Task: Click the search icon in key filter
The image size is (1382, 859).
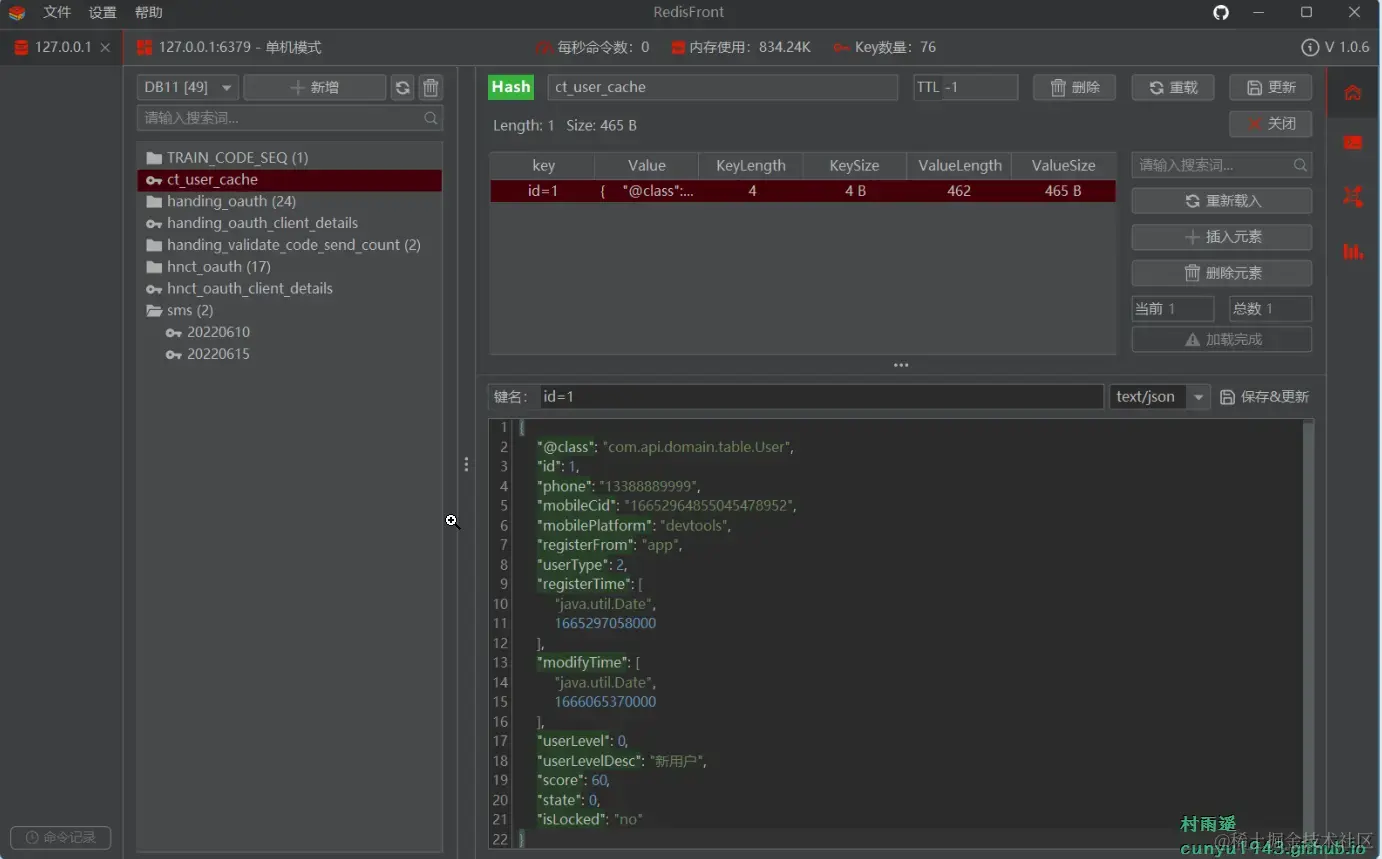Action: pos(431,118)
